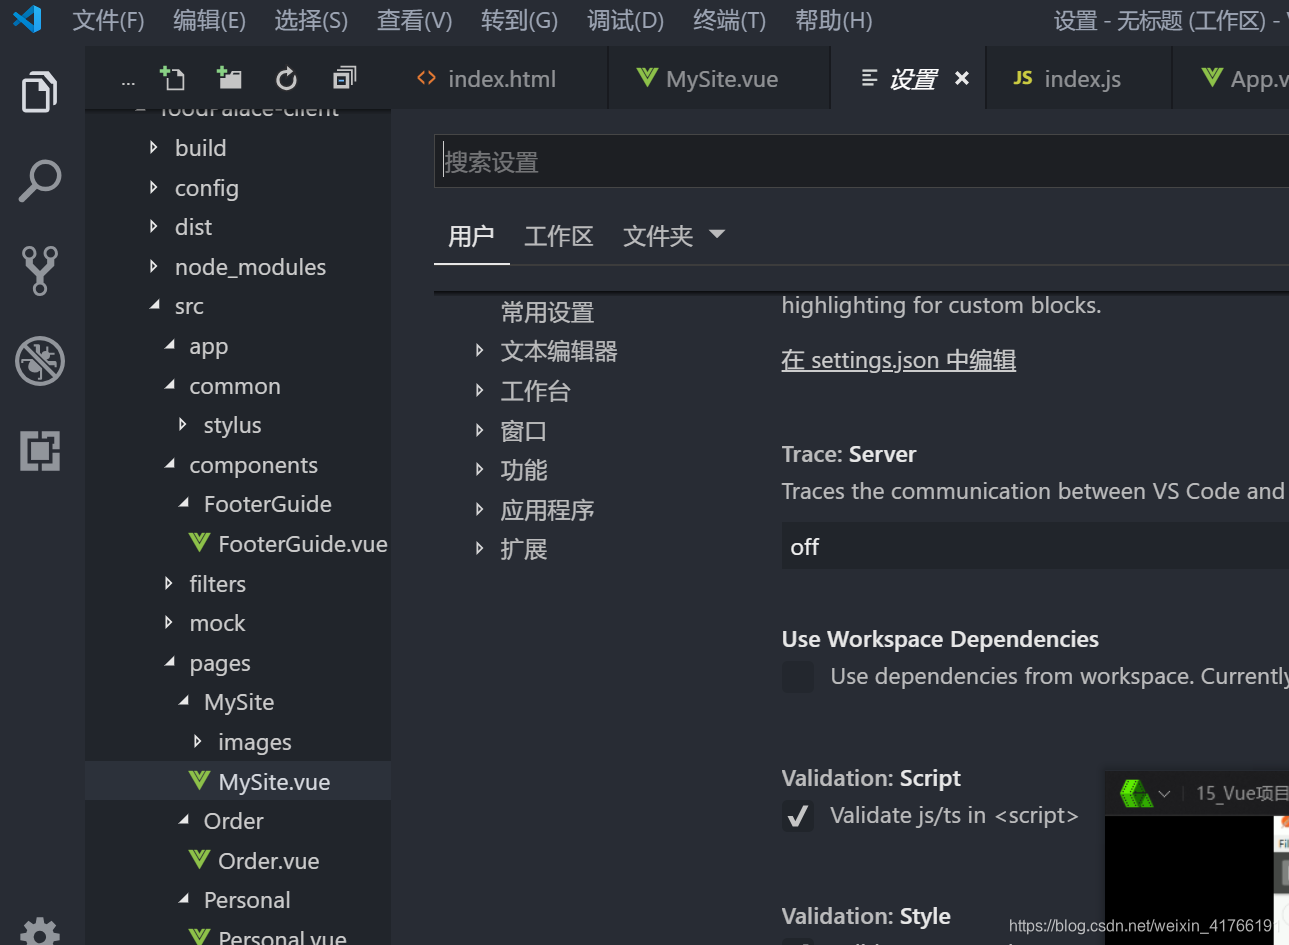
Task: Open explorer more actions ellipsis
Action: point(128,82)
